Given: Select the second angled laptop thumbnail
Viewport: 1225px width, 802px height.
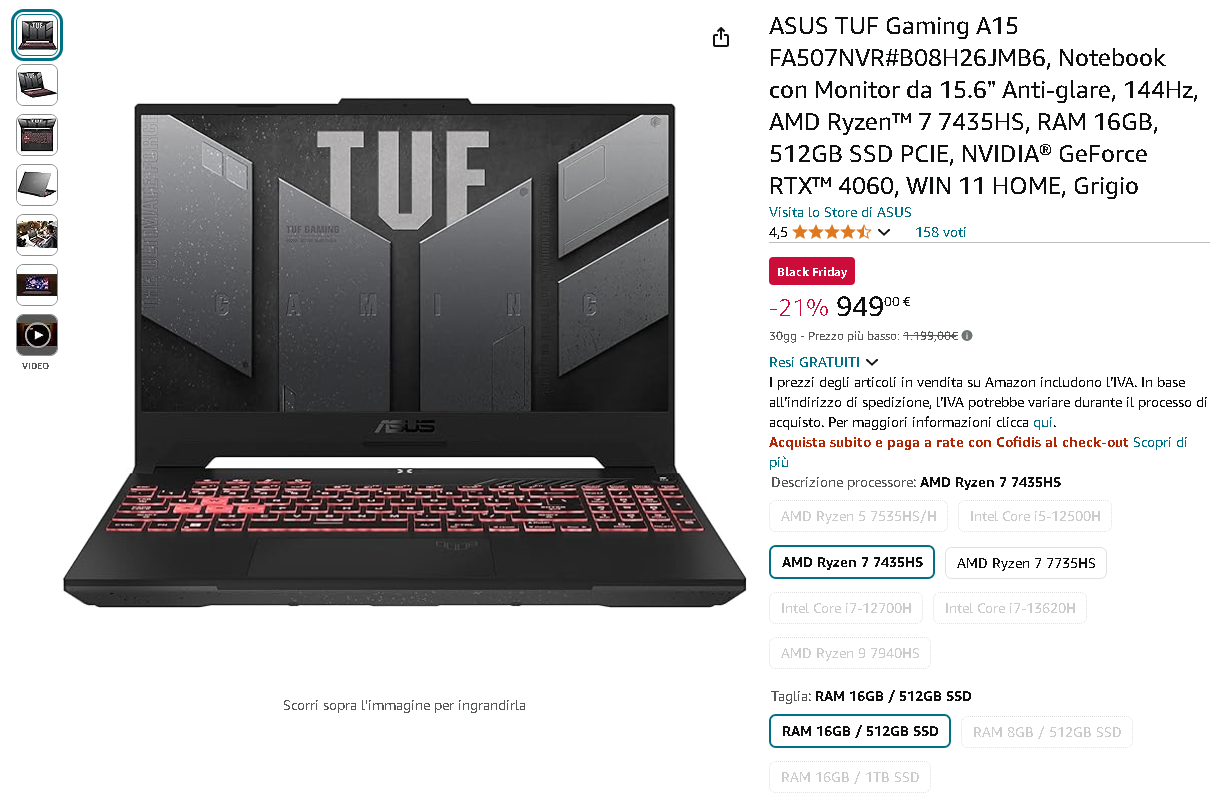Looking at the screenshot, I should click(x=37, y=85).
